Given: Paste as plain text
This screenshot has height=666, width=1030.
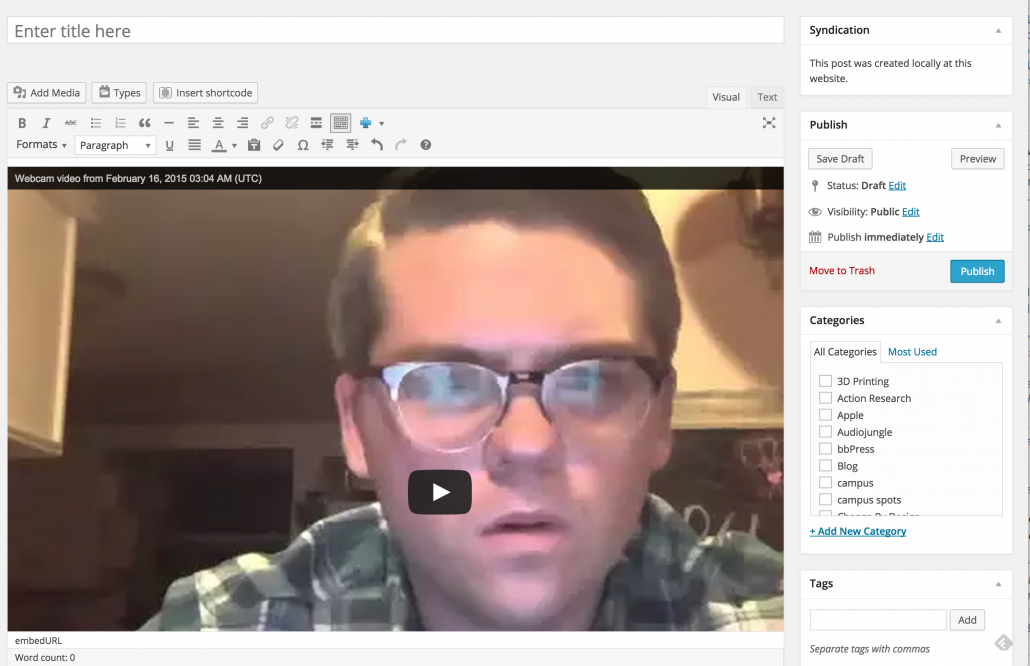Looking at the screenshot, I should point(254,145).
